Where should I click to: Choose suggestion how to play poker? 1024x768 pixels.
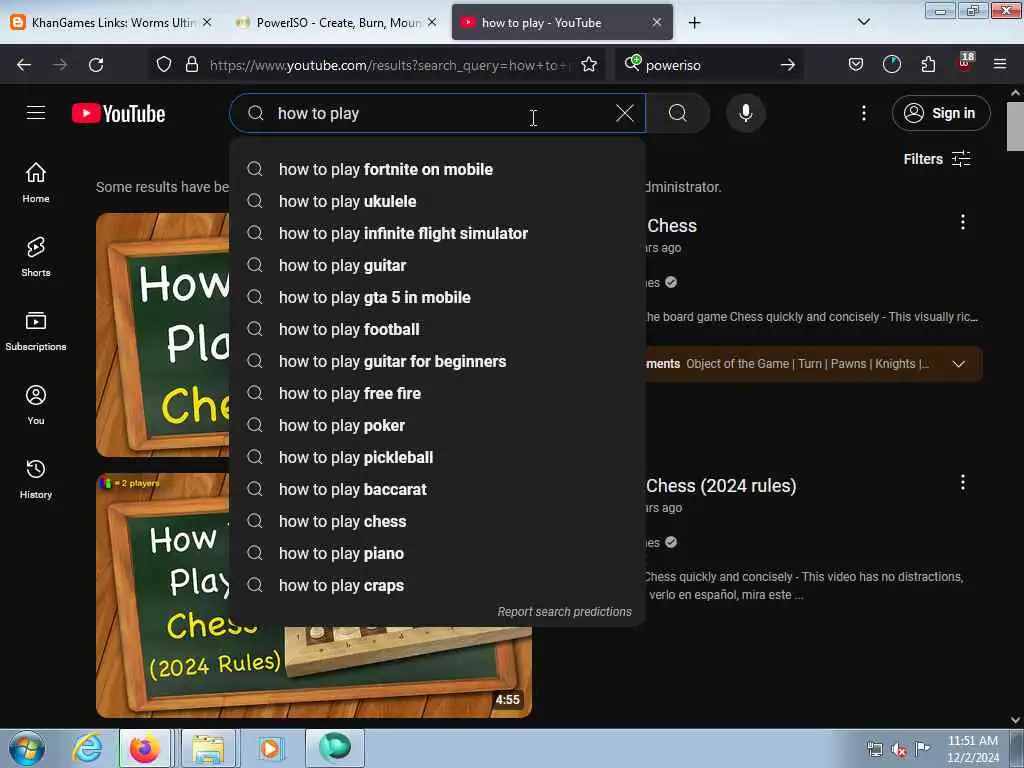(438, 425)
